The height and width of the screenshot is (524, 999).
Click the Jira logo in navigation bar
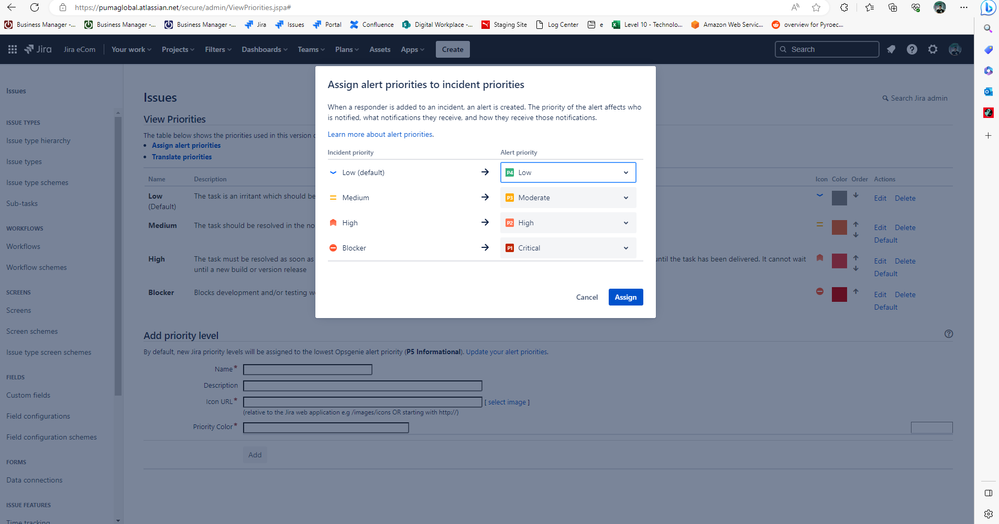tap(38, 49)
